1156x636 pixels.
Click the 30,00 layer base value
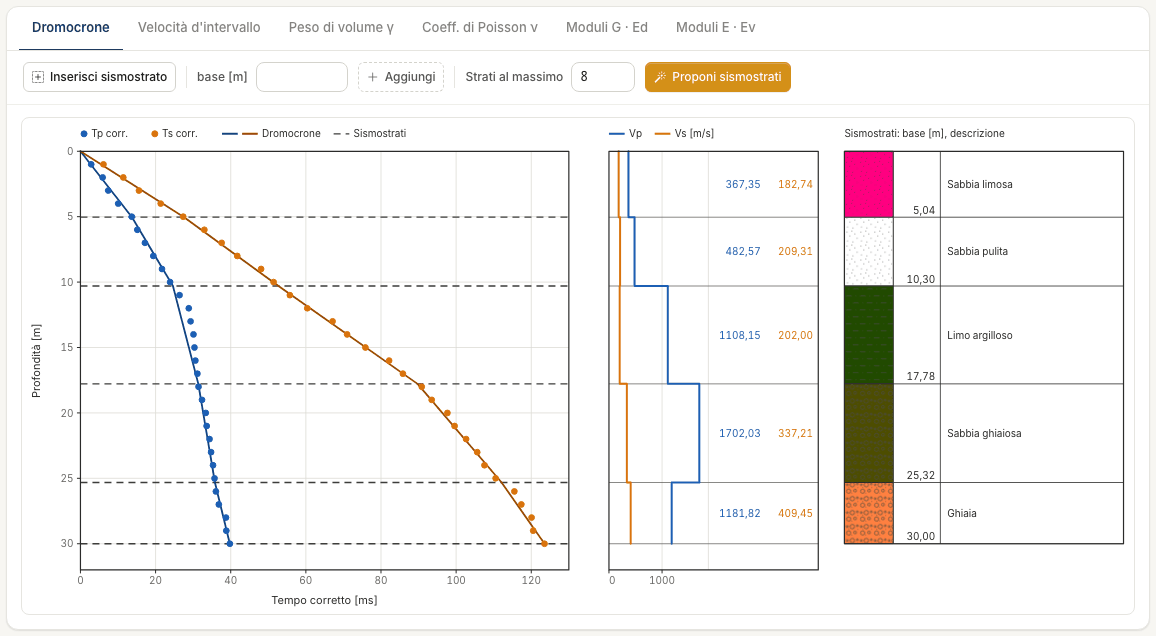921,536
